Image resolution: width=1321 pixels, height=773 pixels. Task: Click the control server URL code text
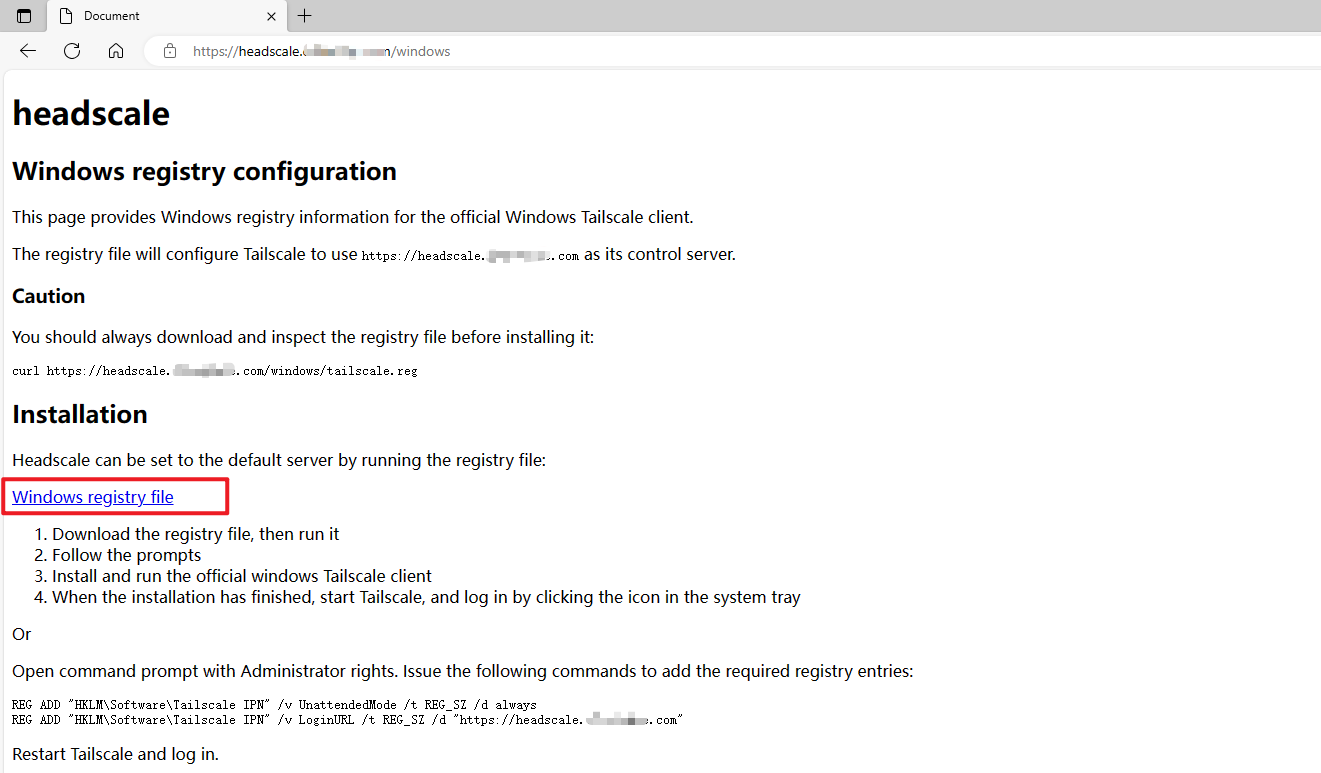coord(470,256)
